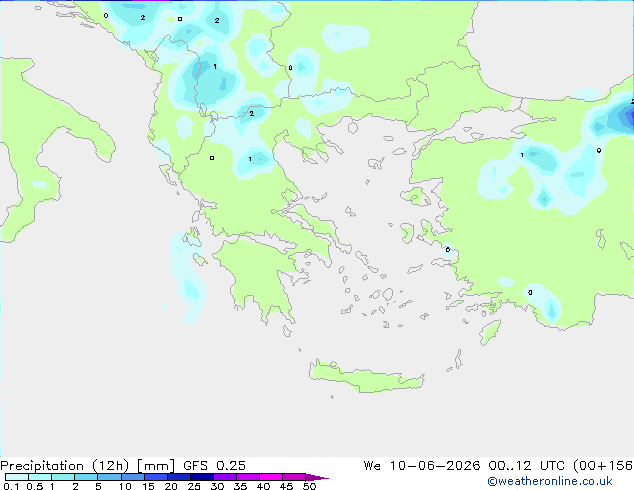This screenshot has width=634, height=490.
Task: Click the 'Precipitation (12h) [mm]' title text
Action: tap(87, 466)
